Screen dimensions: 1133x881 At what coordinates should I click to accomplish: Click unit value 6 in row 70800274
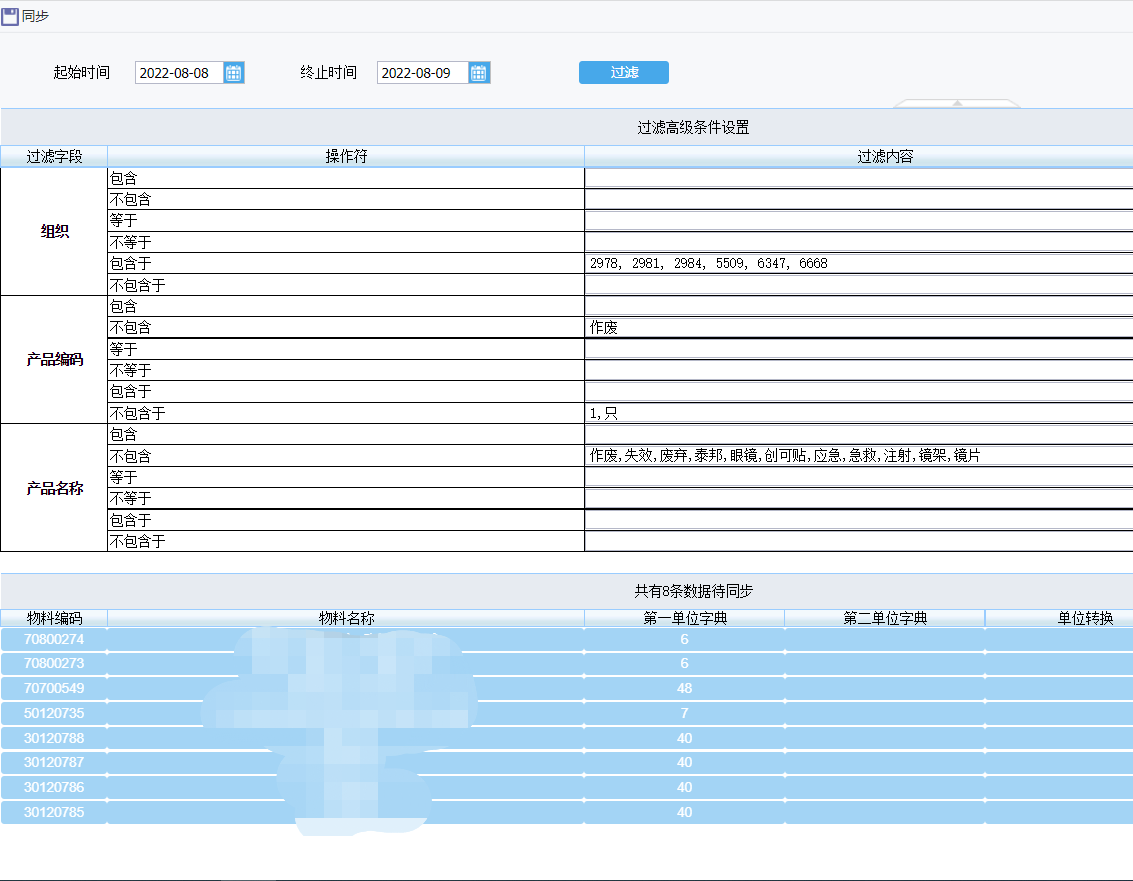684,639
